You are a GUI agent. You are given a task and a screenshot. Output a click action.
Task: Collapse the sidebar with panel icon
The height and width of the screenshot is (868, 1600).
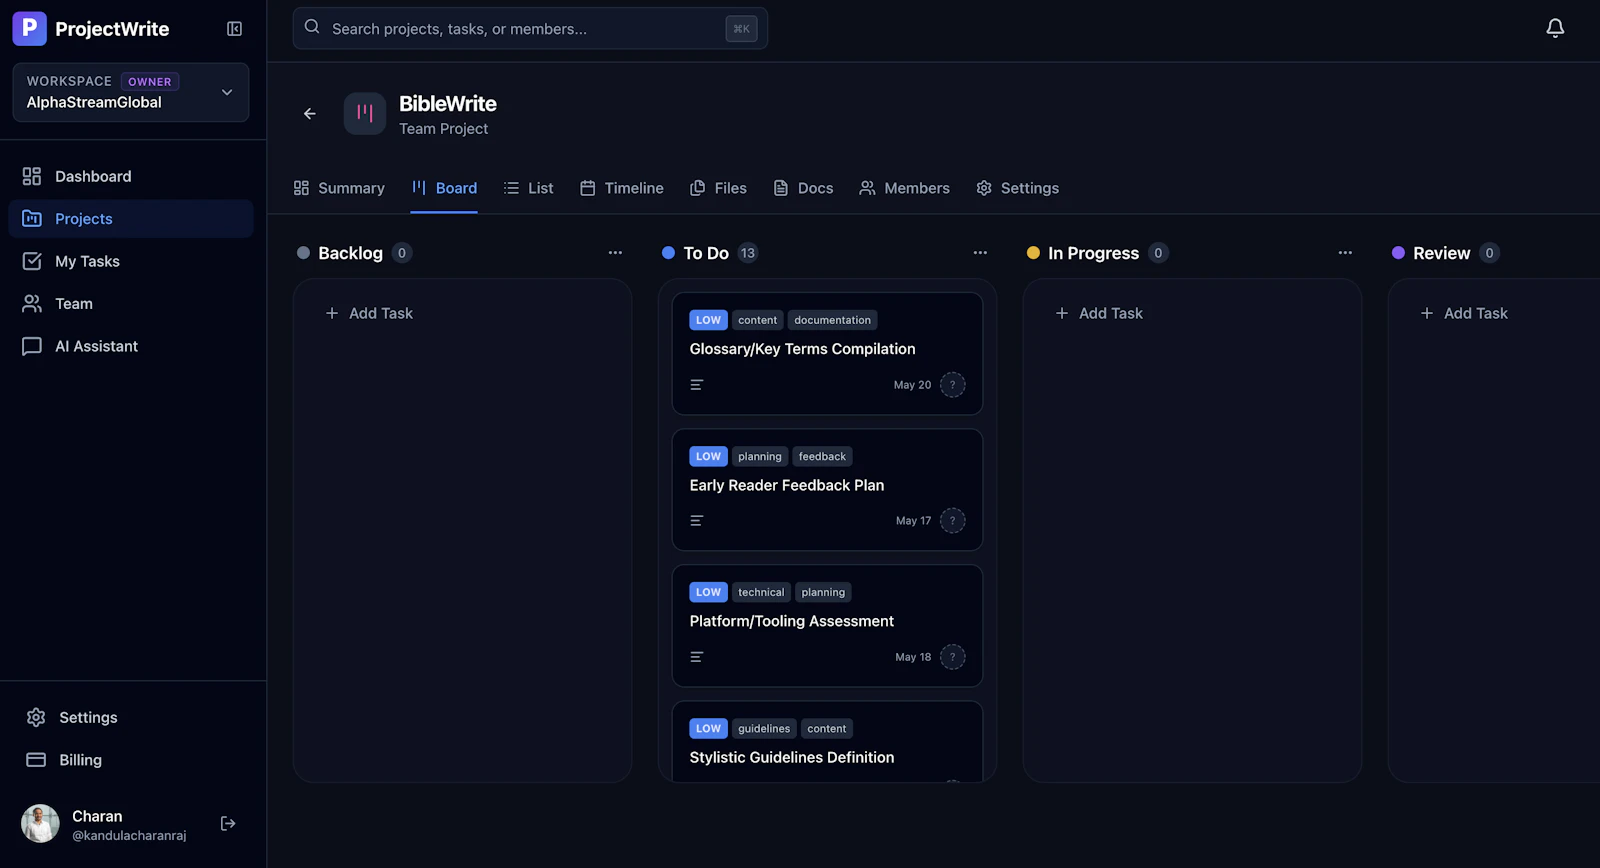234,29
